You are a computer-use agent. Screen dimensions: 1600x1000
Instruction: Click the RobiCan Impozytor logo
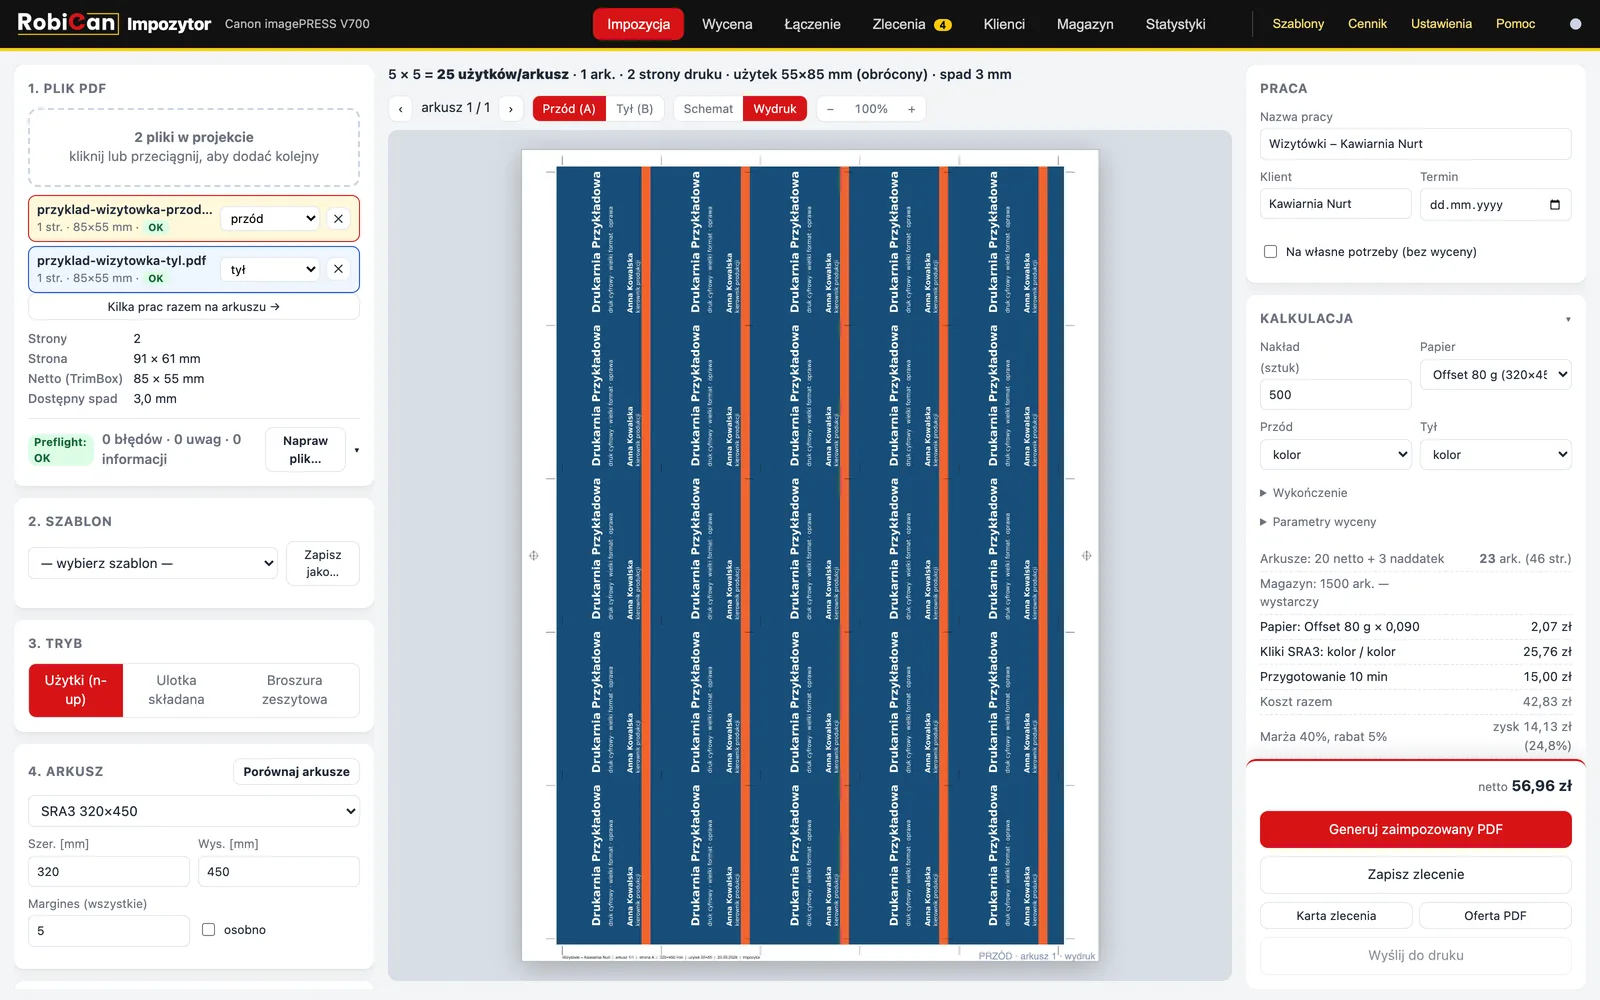[114, 23]
